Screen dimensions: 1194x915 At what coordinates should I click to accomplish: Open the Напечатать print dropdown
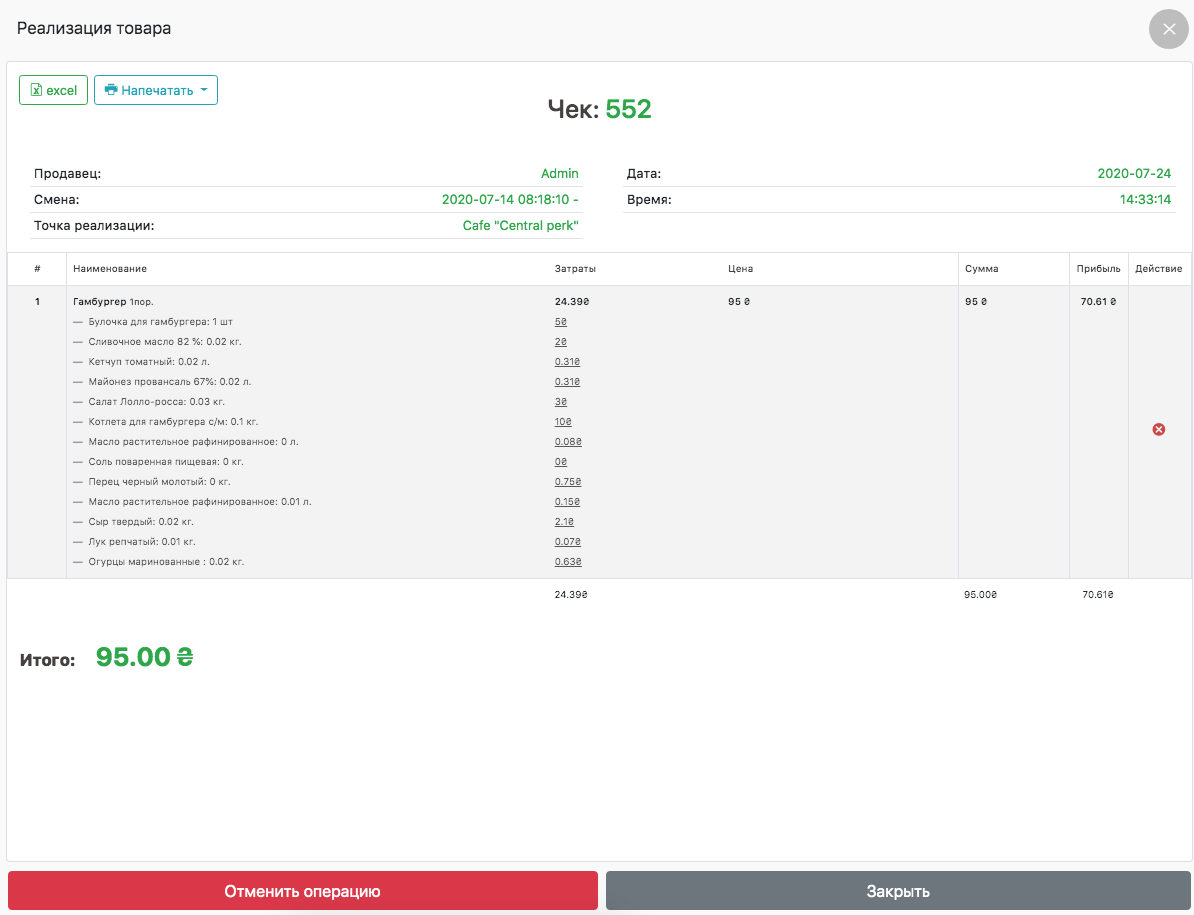[x=156, y=90]
